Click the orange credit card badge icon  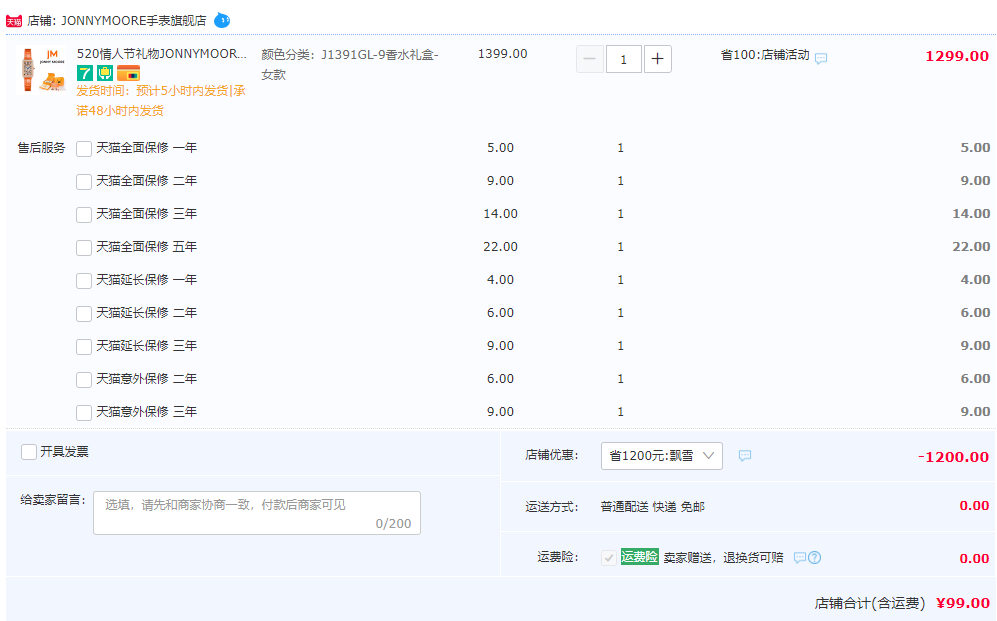tap(128, 73)
